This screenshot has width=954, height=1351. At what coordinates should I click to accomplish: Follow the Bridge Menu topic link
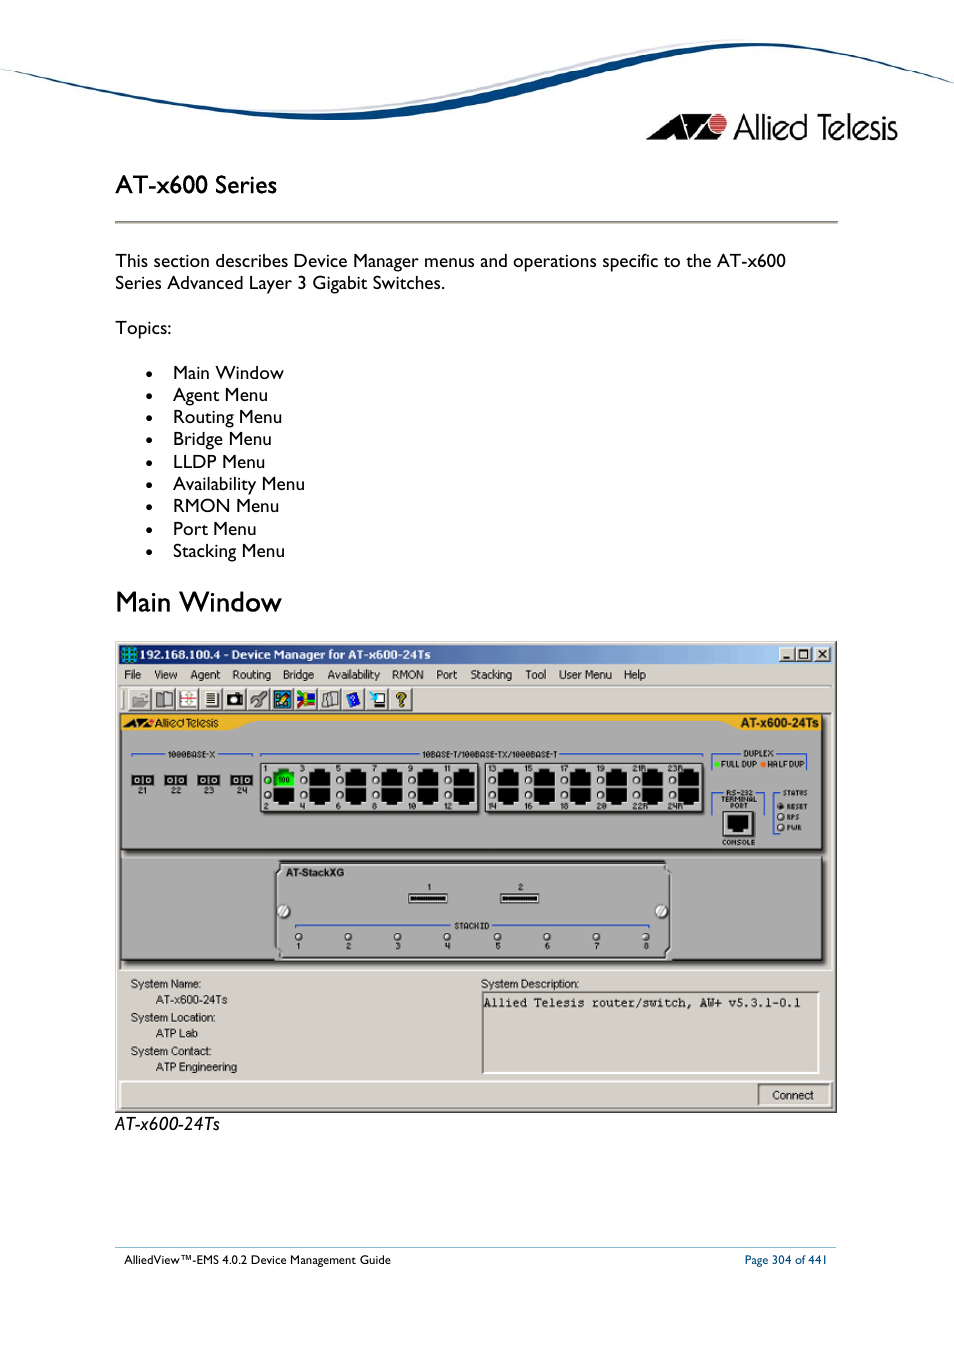pos(222,439)
